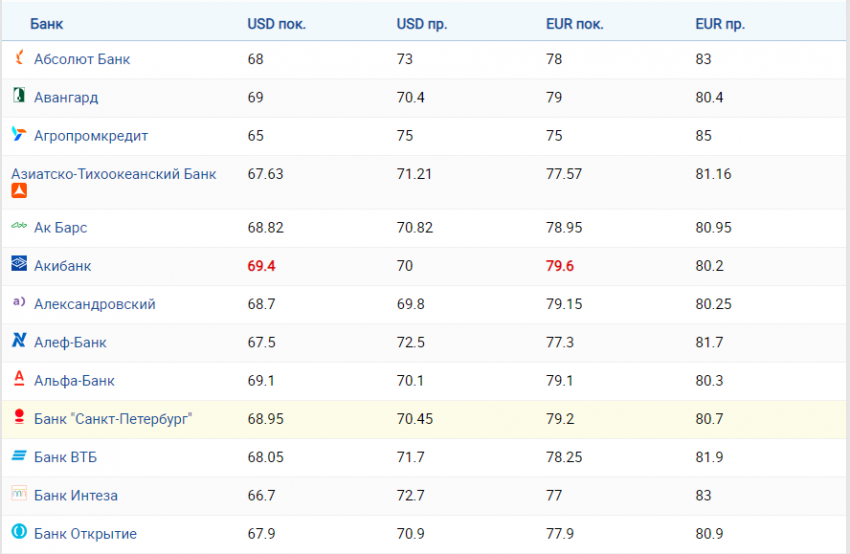Click the Александровский bank logo icon
The width and height of the screenshot is (850, 554).
point(19,301)
